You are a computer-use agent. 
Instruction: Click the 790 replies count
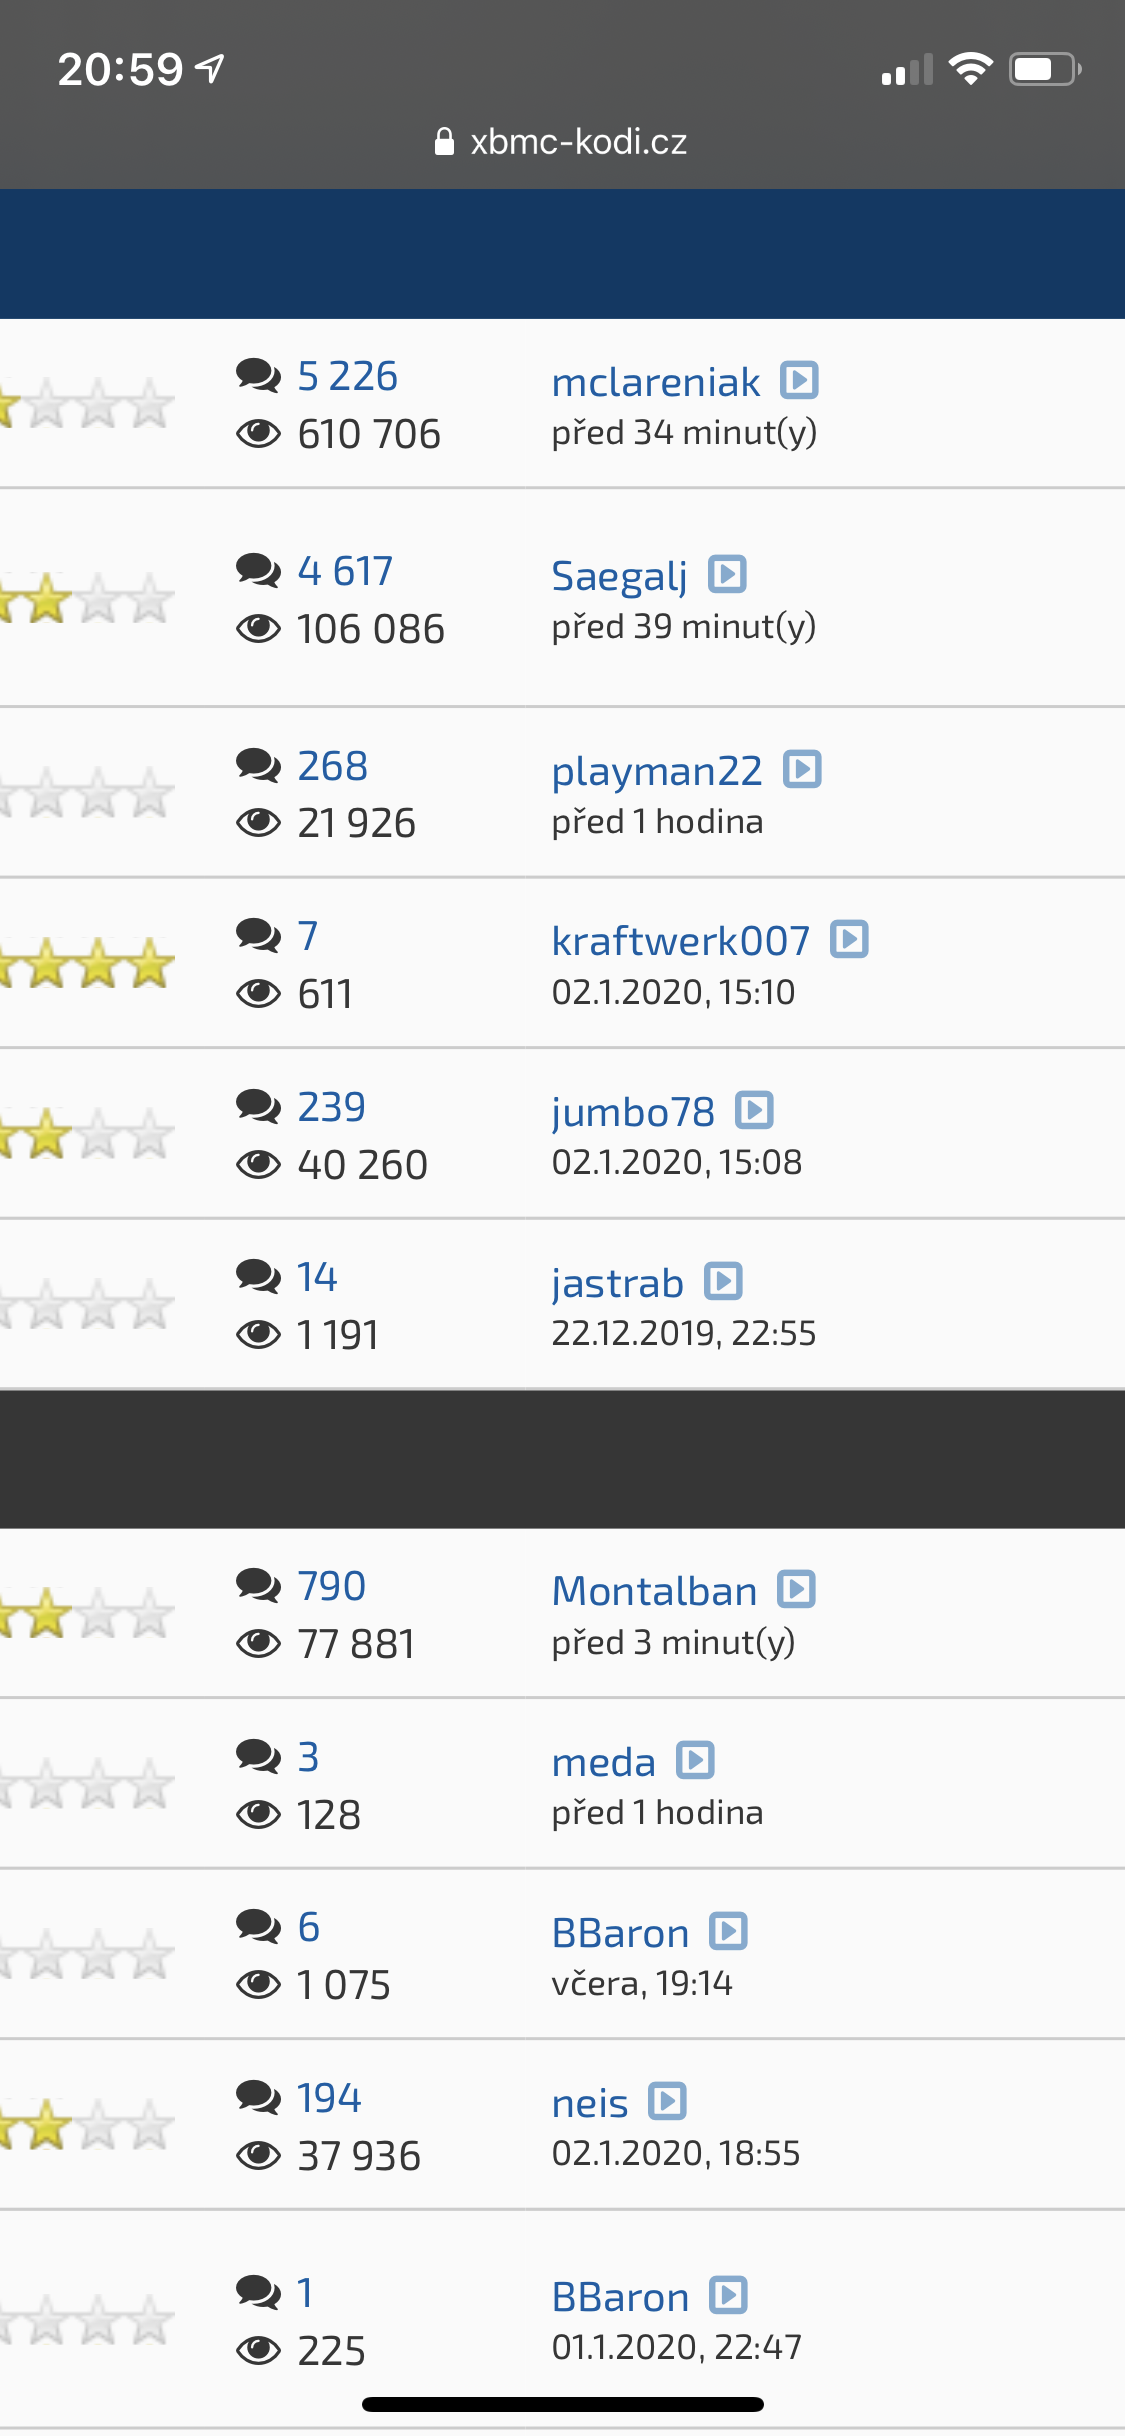332,1586
